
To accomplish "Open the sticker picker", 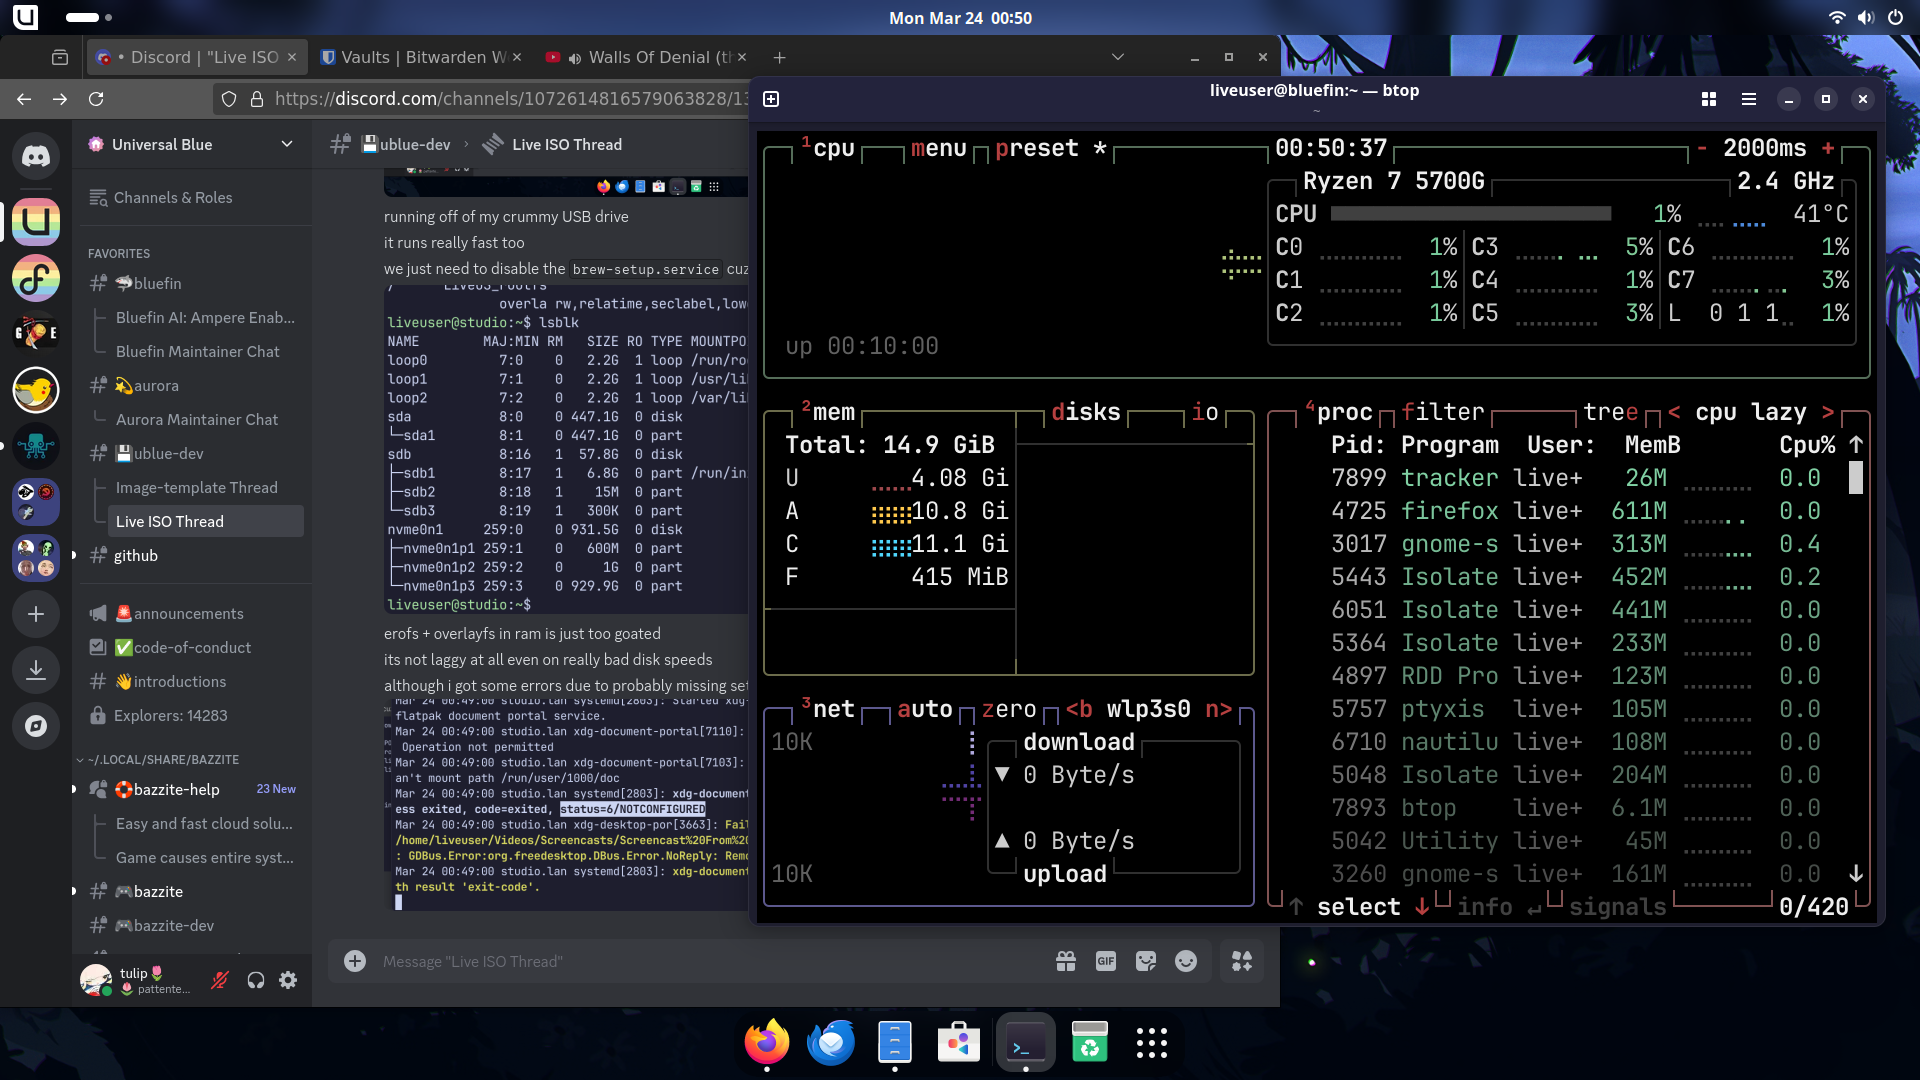I will pyautogui.click(x=1146, y=961).
